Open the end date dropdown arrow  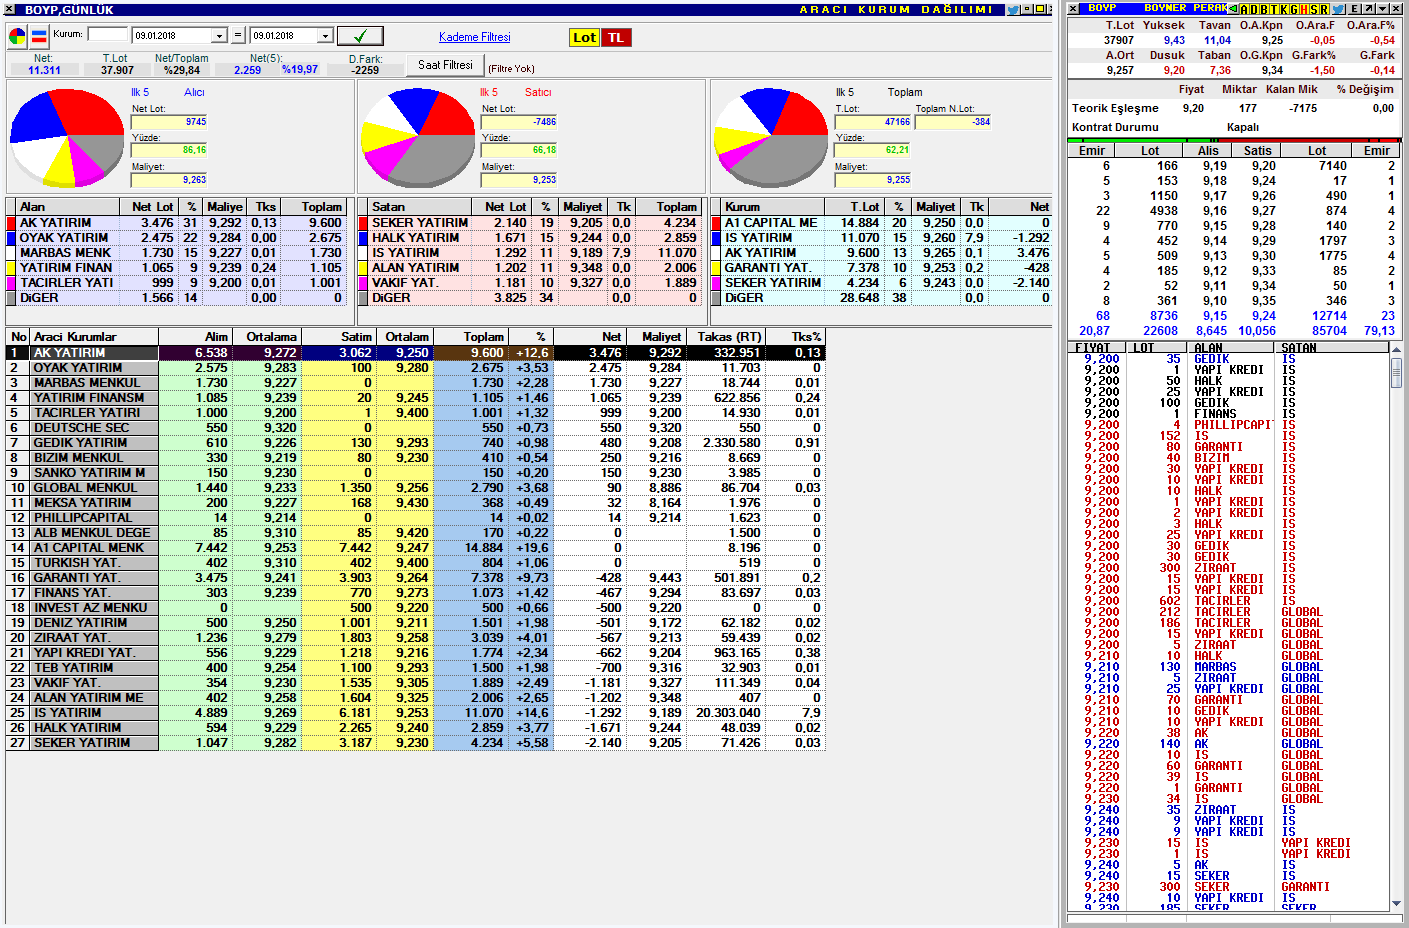(325, 36)
